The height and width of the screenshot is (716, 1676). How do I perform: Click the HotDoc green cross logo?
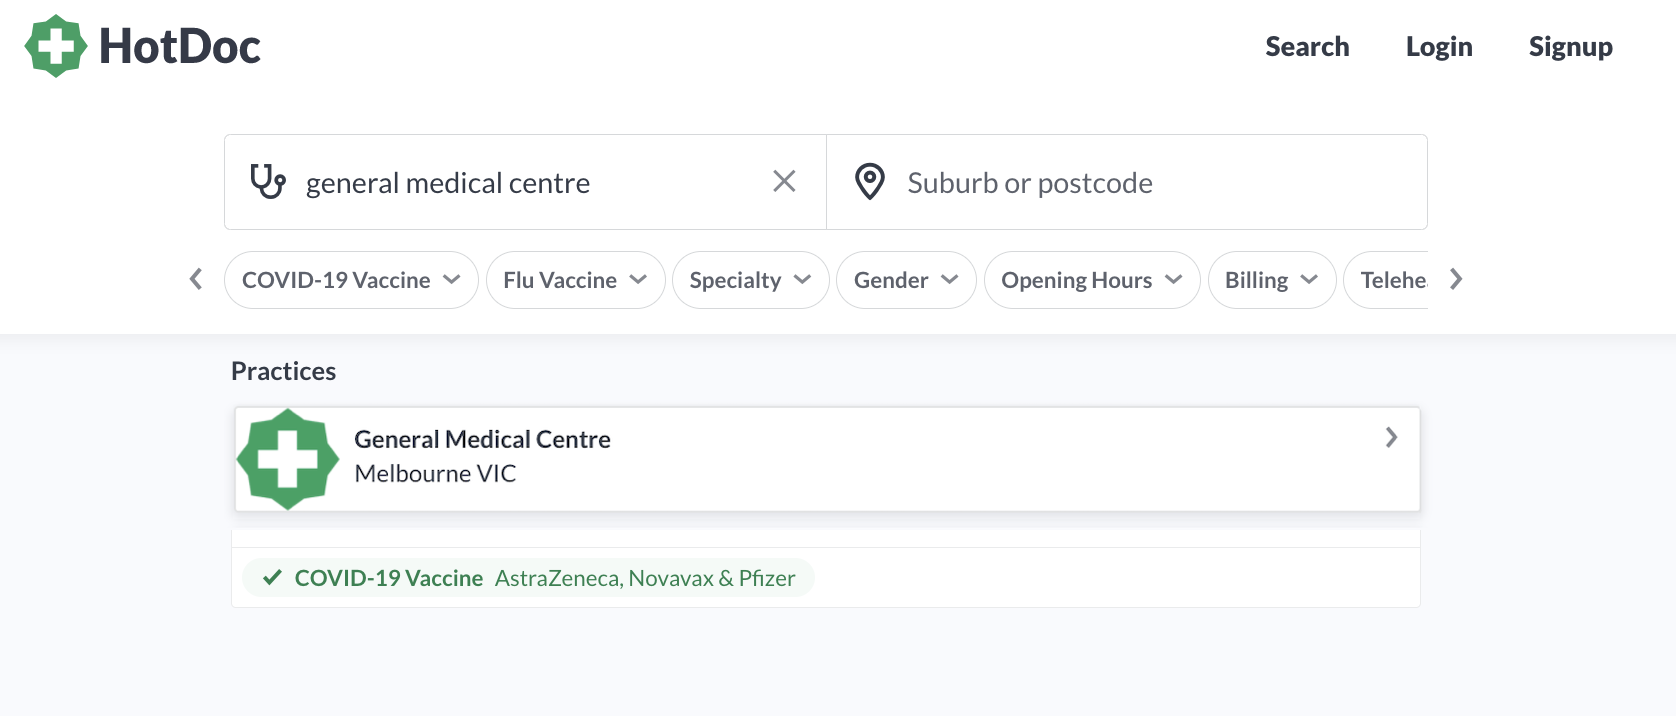click(x=56, y=46)
